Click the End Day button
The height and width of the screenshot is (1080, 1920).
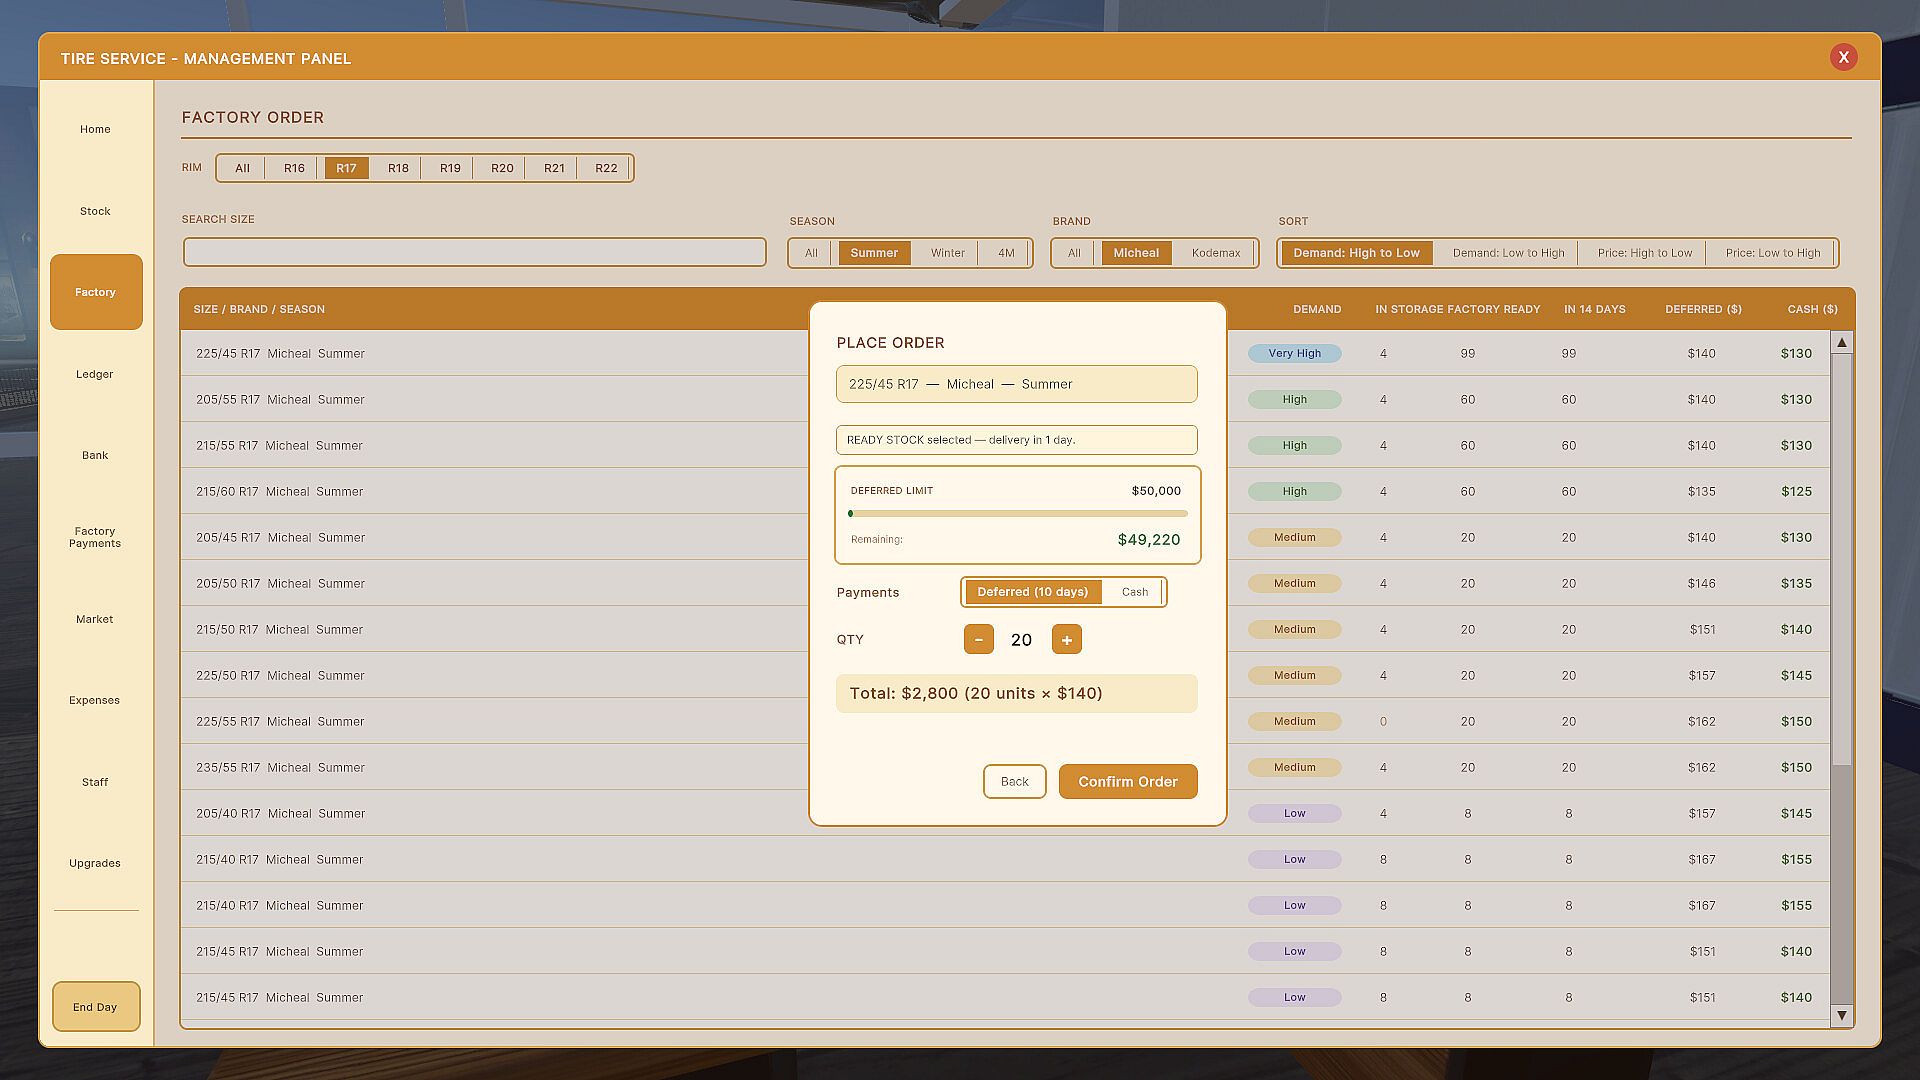[96, 1007]
